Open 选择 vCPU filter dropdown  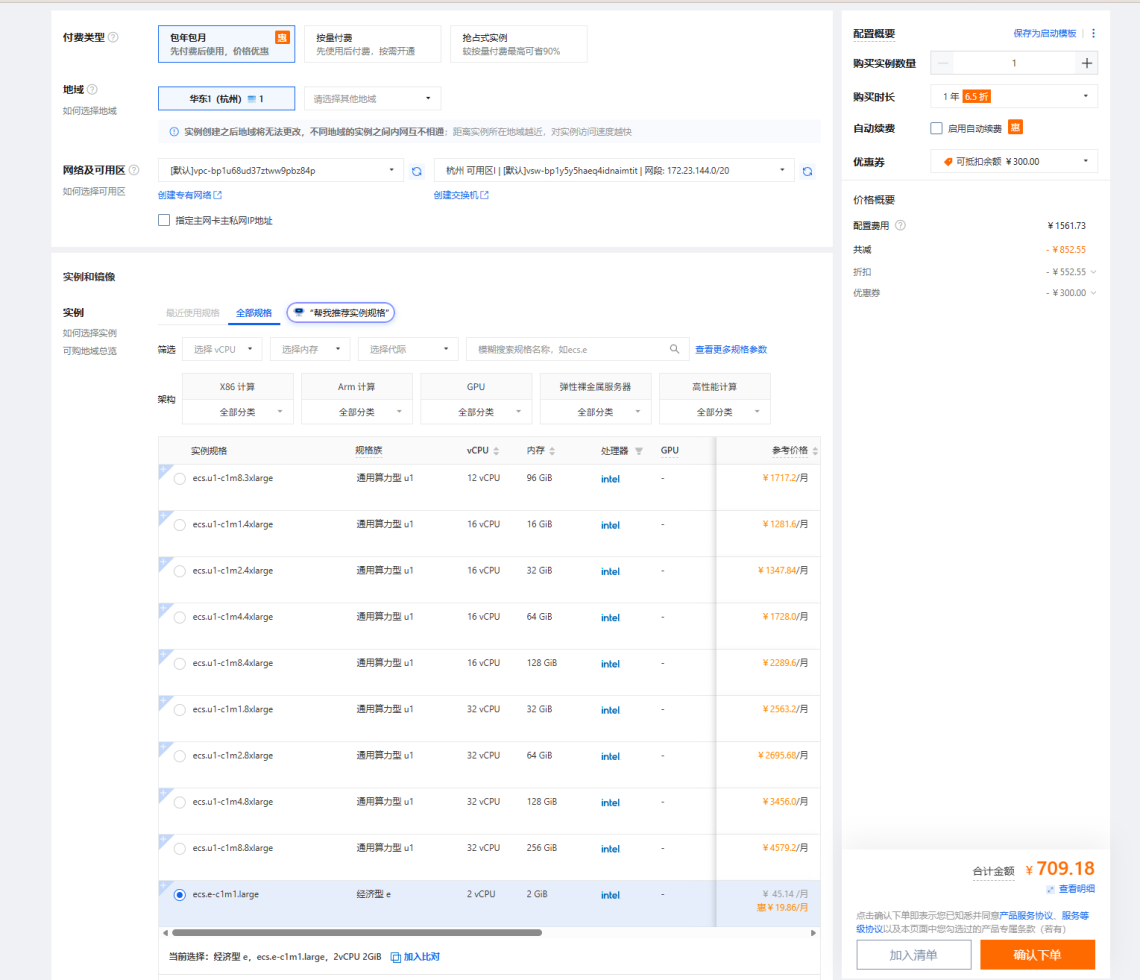point(222,349)
